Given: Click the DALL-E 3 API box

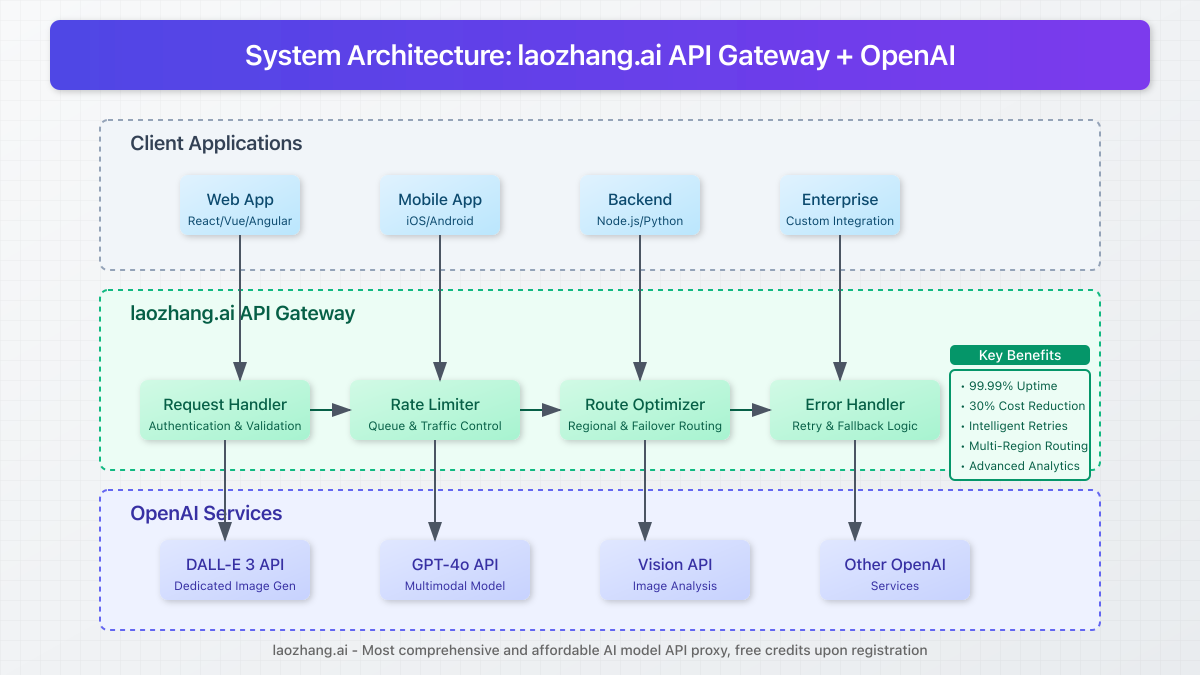Looking at the screenshot, I should point(235,570).
